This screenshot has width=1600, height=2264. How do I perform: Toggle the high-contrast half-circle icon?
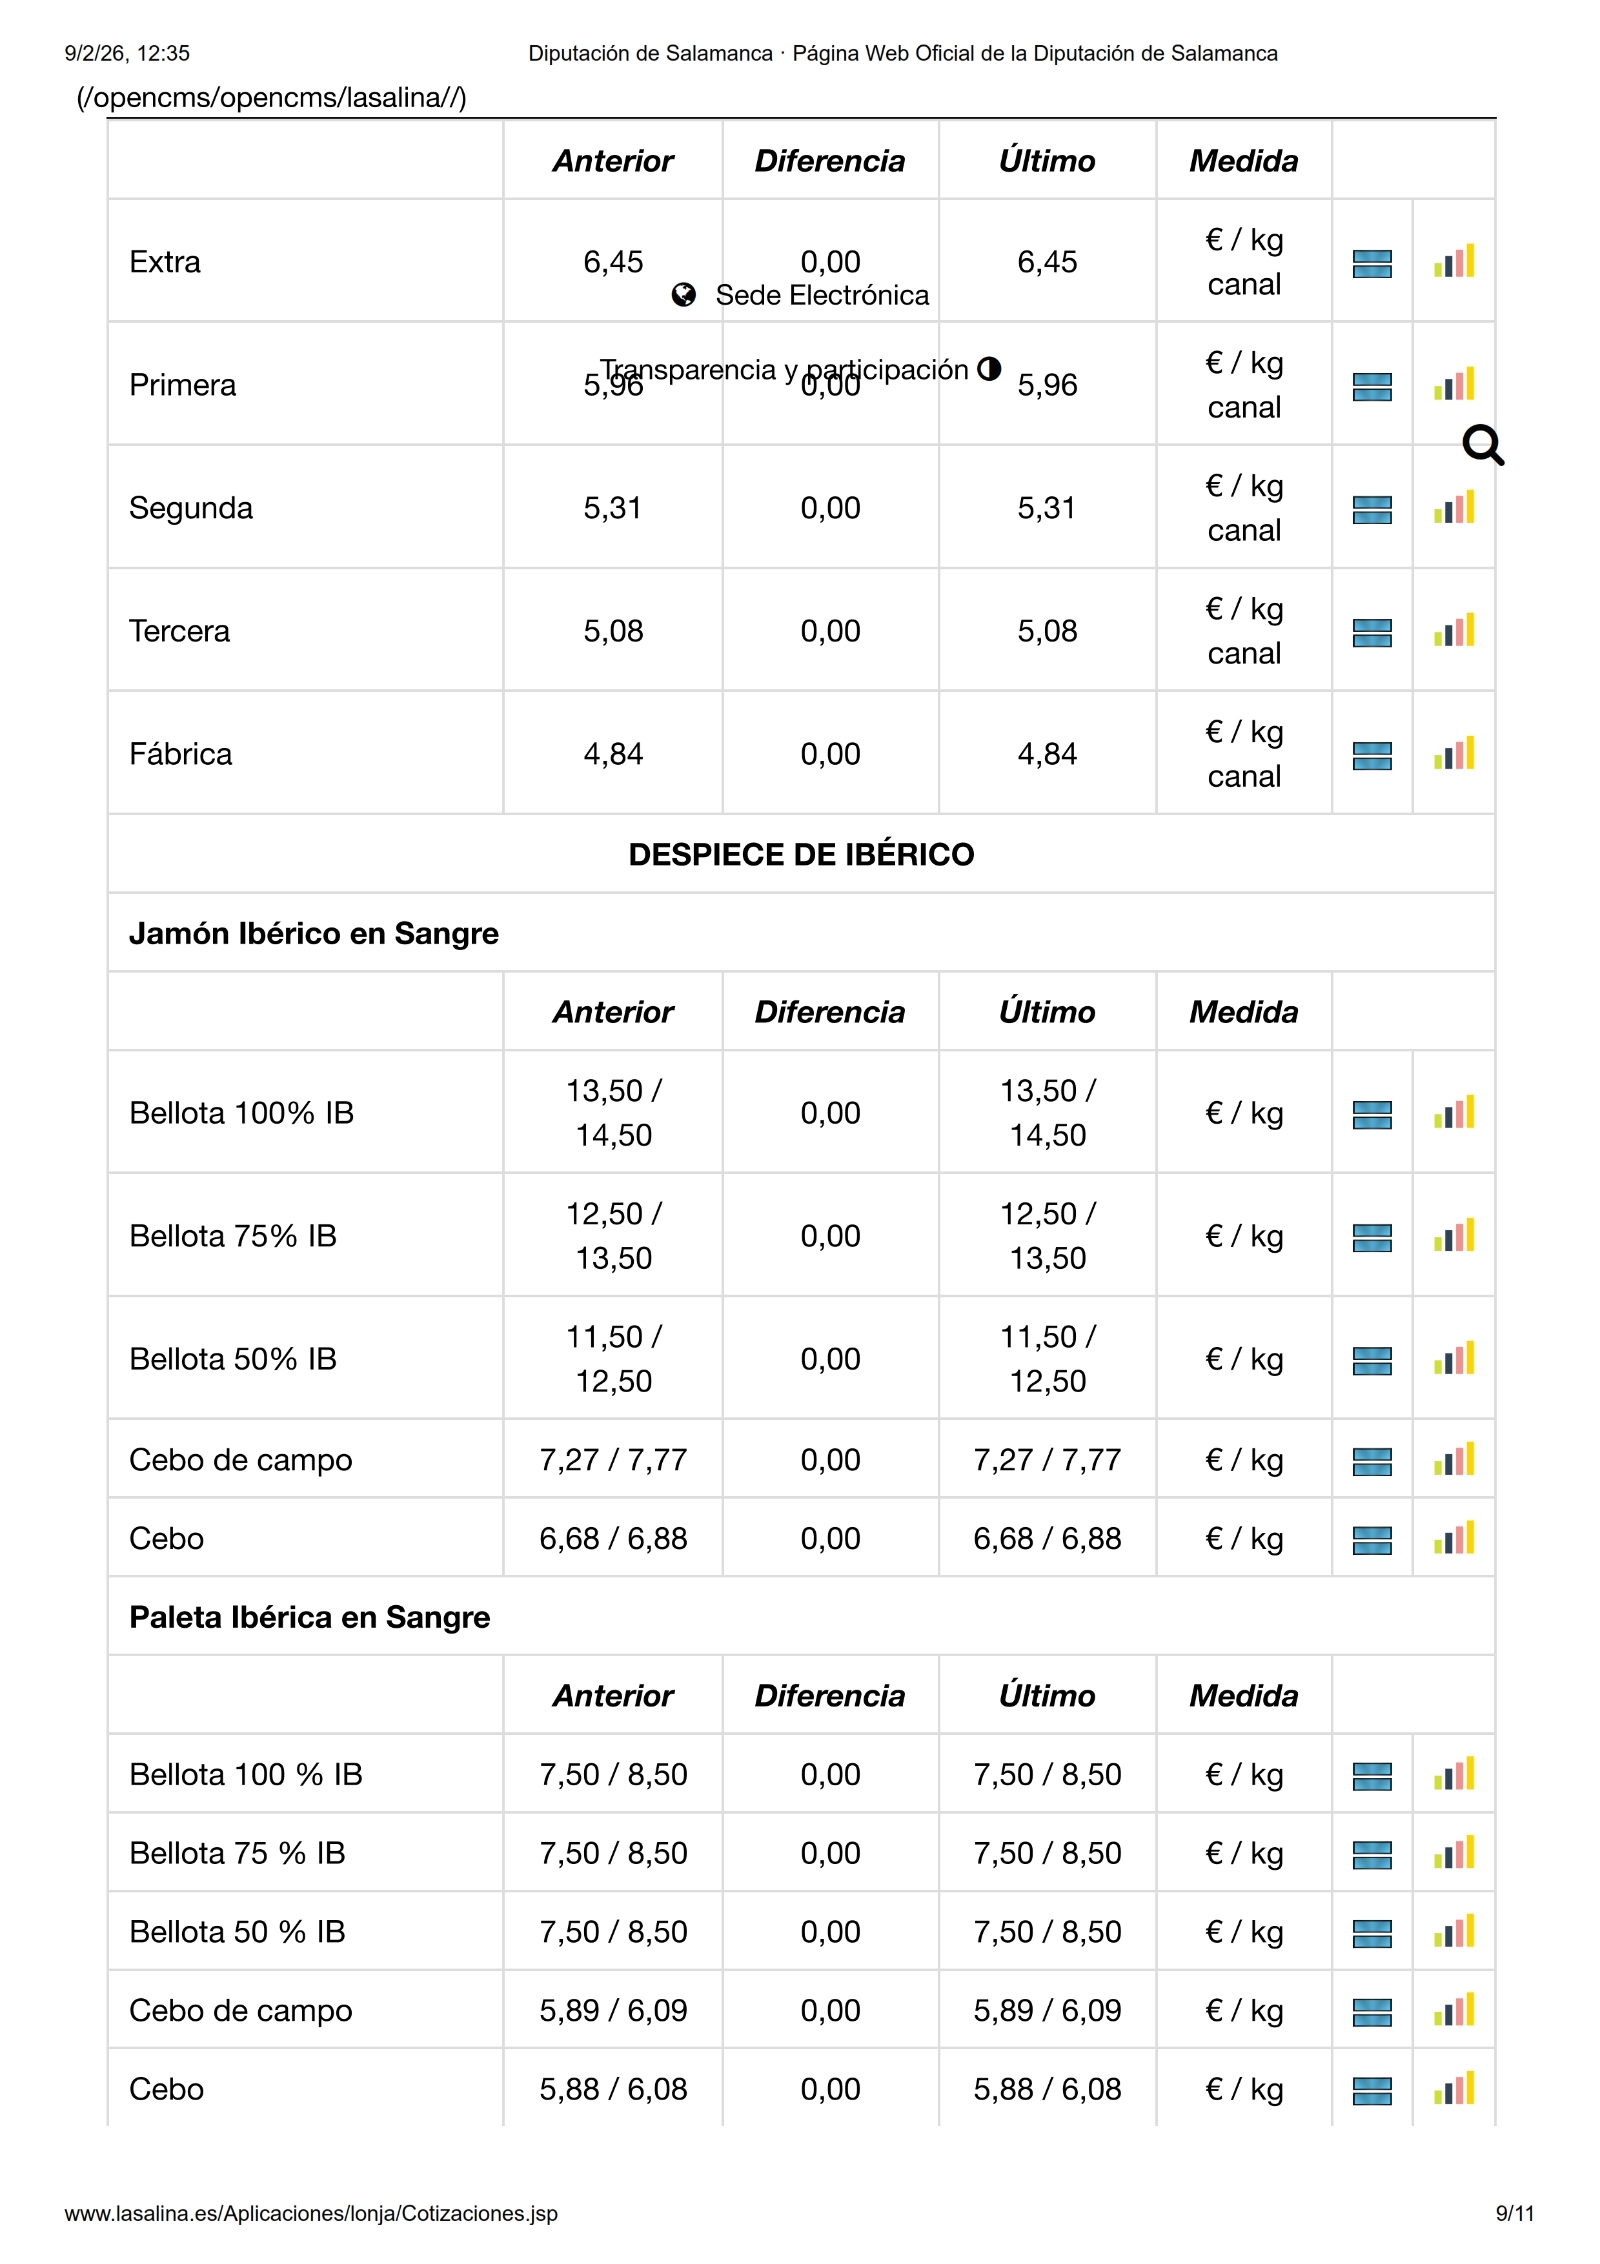click(x=989, y=368)
